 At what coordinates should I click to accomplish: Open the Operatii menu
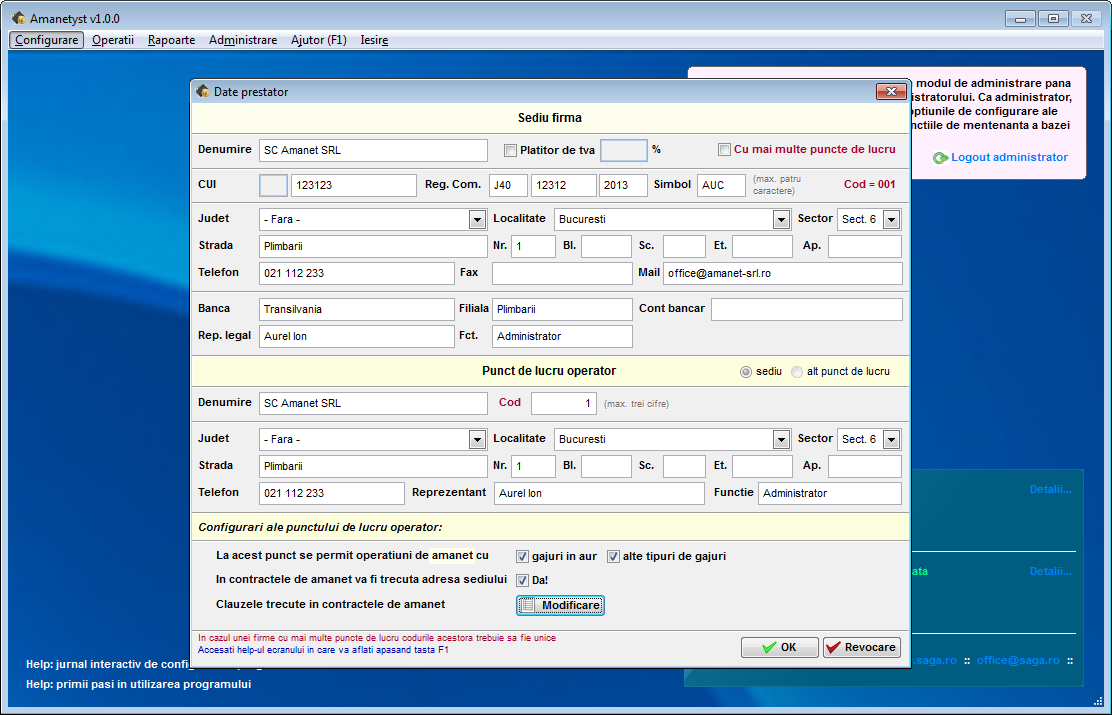point(112,40)
